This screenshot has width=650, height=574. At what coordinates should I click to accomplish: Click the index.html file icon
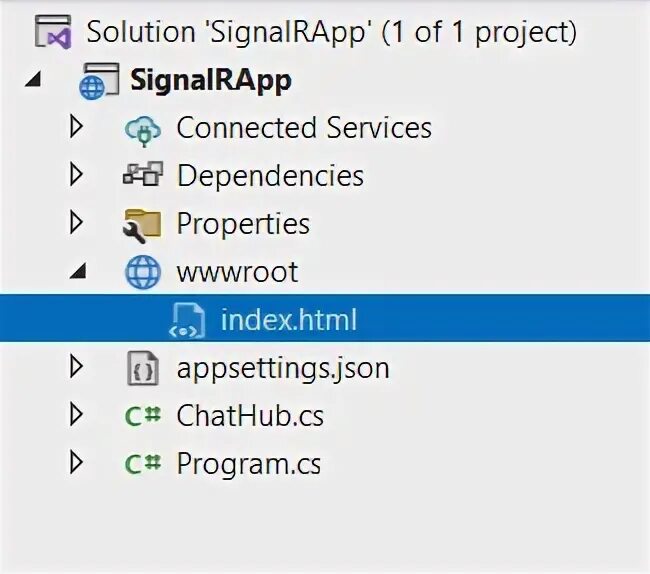(186, 321)
